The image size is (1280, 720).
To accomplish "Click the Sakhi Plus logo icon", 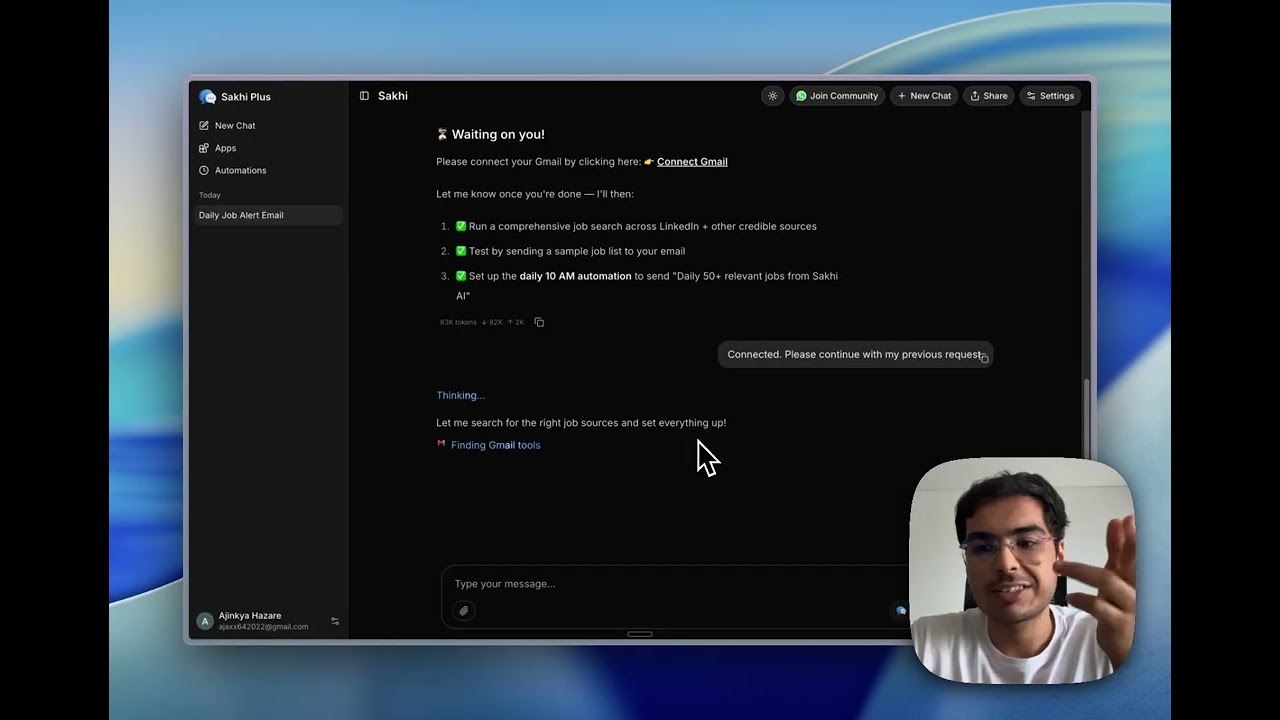I will 208,97.
